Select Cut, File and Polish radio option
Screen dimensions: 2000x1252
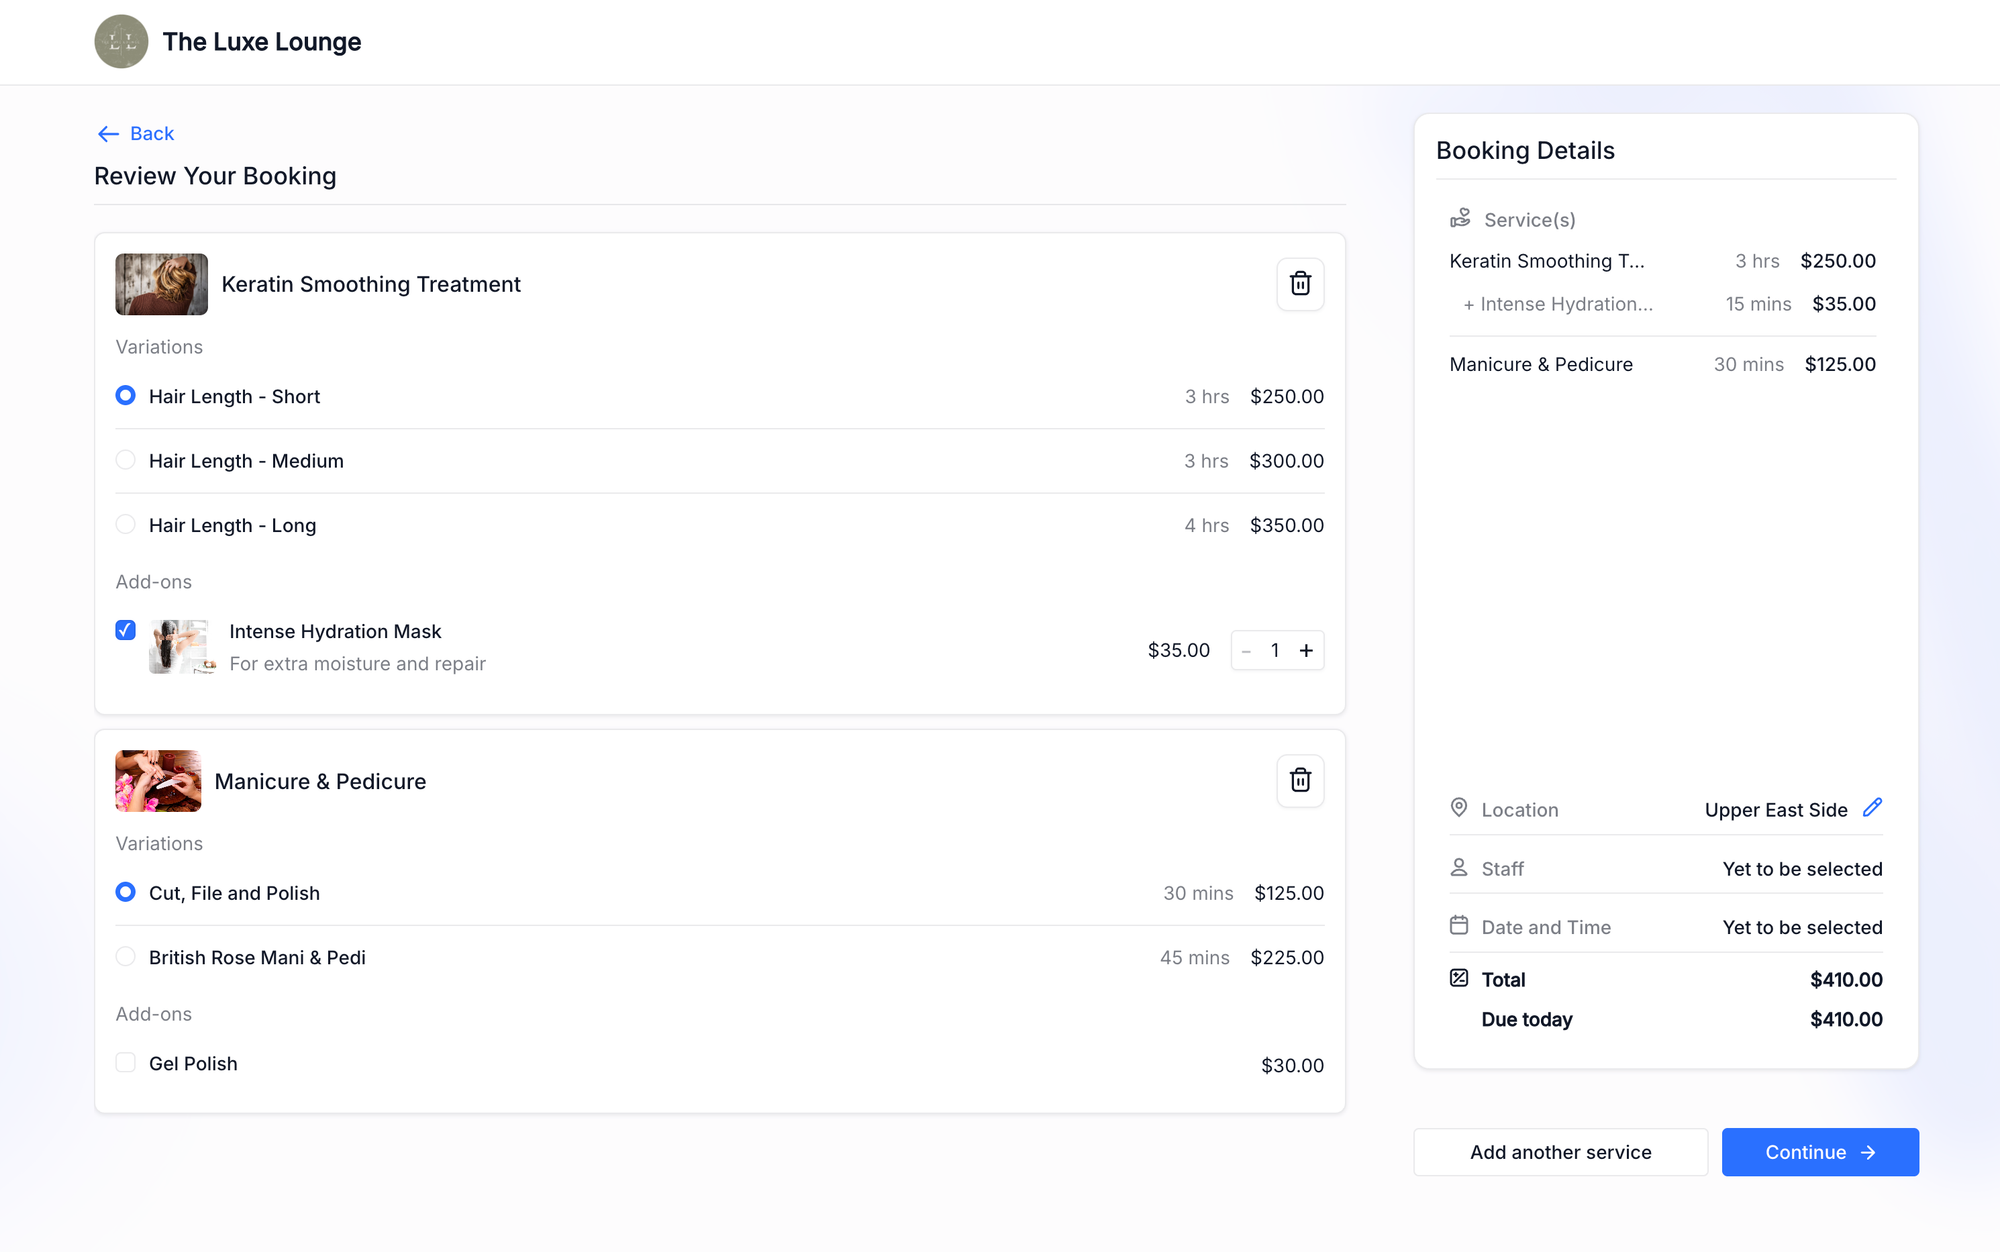pos(125,892)
